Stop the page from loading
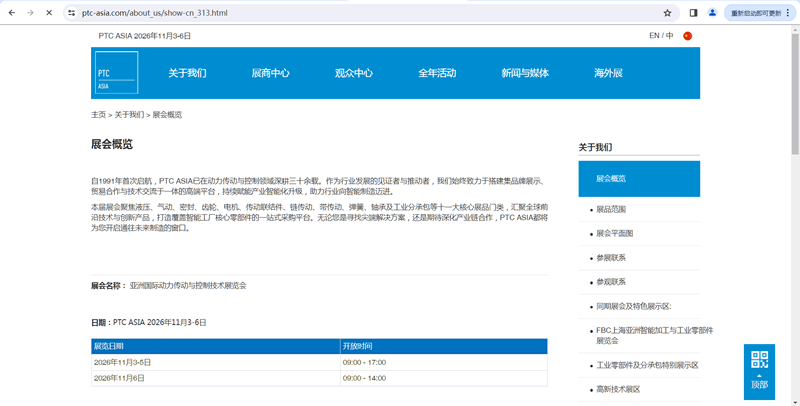Image resolution: width=800 pixels, height=406 pixels. click(49, 13)
